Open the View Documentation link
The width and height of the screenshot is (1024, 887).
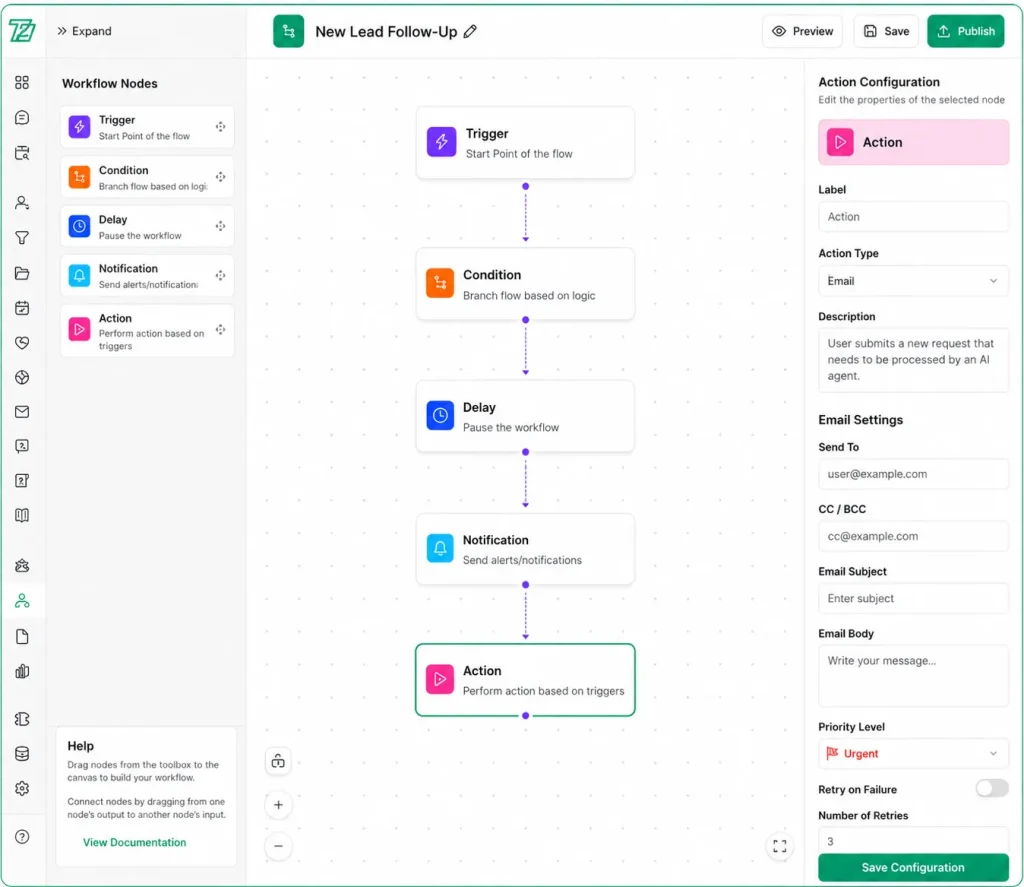[x=134, y=842]
